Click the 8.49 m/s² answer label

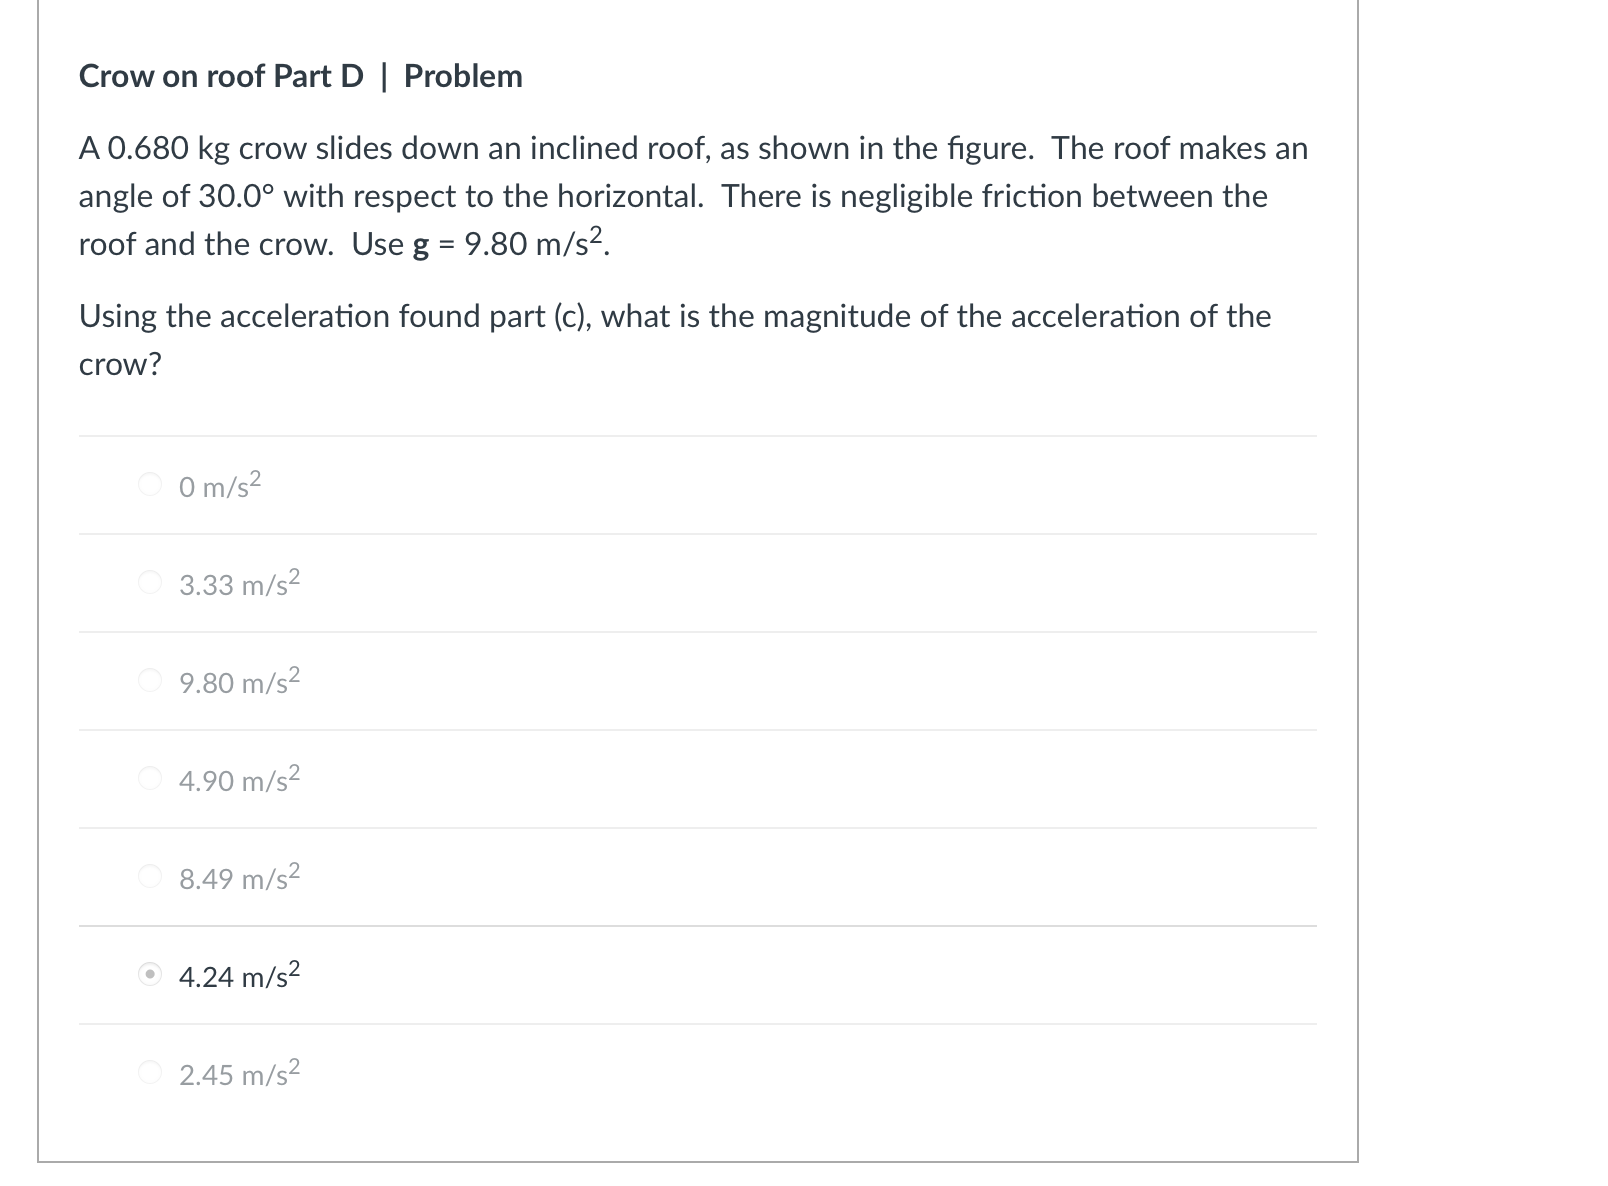click(240, 877)
